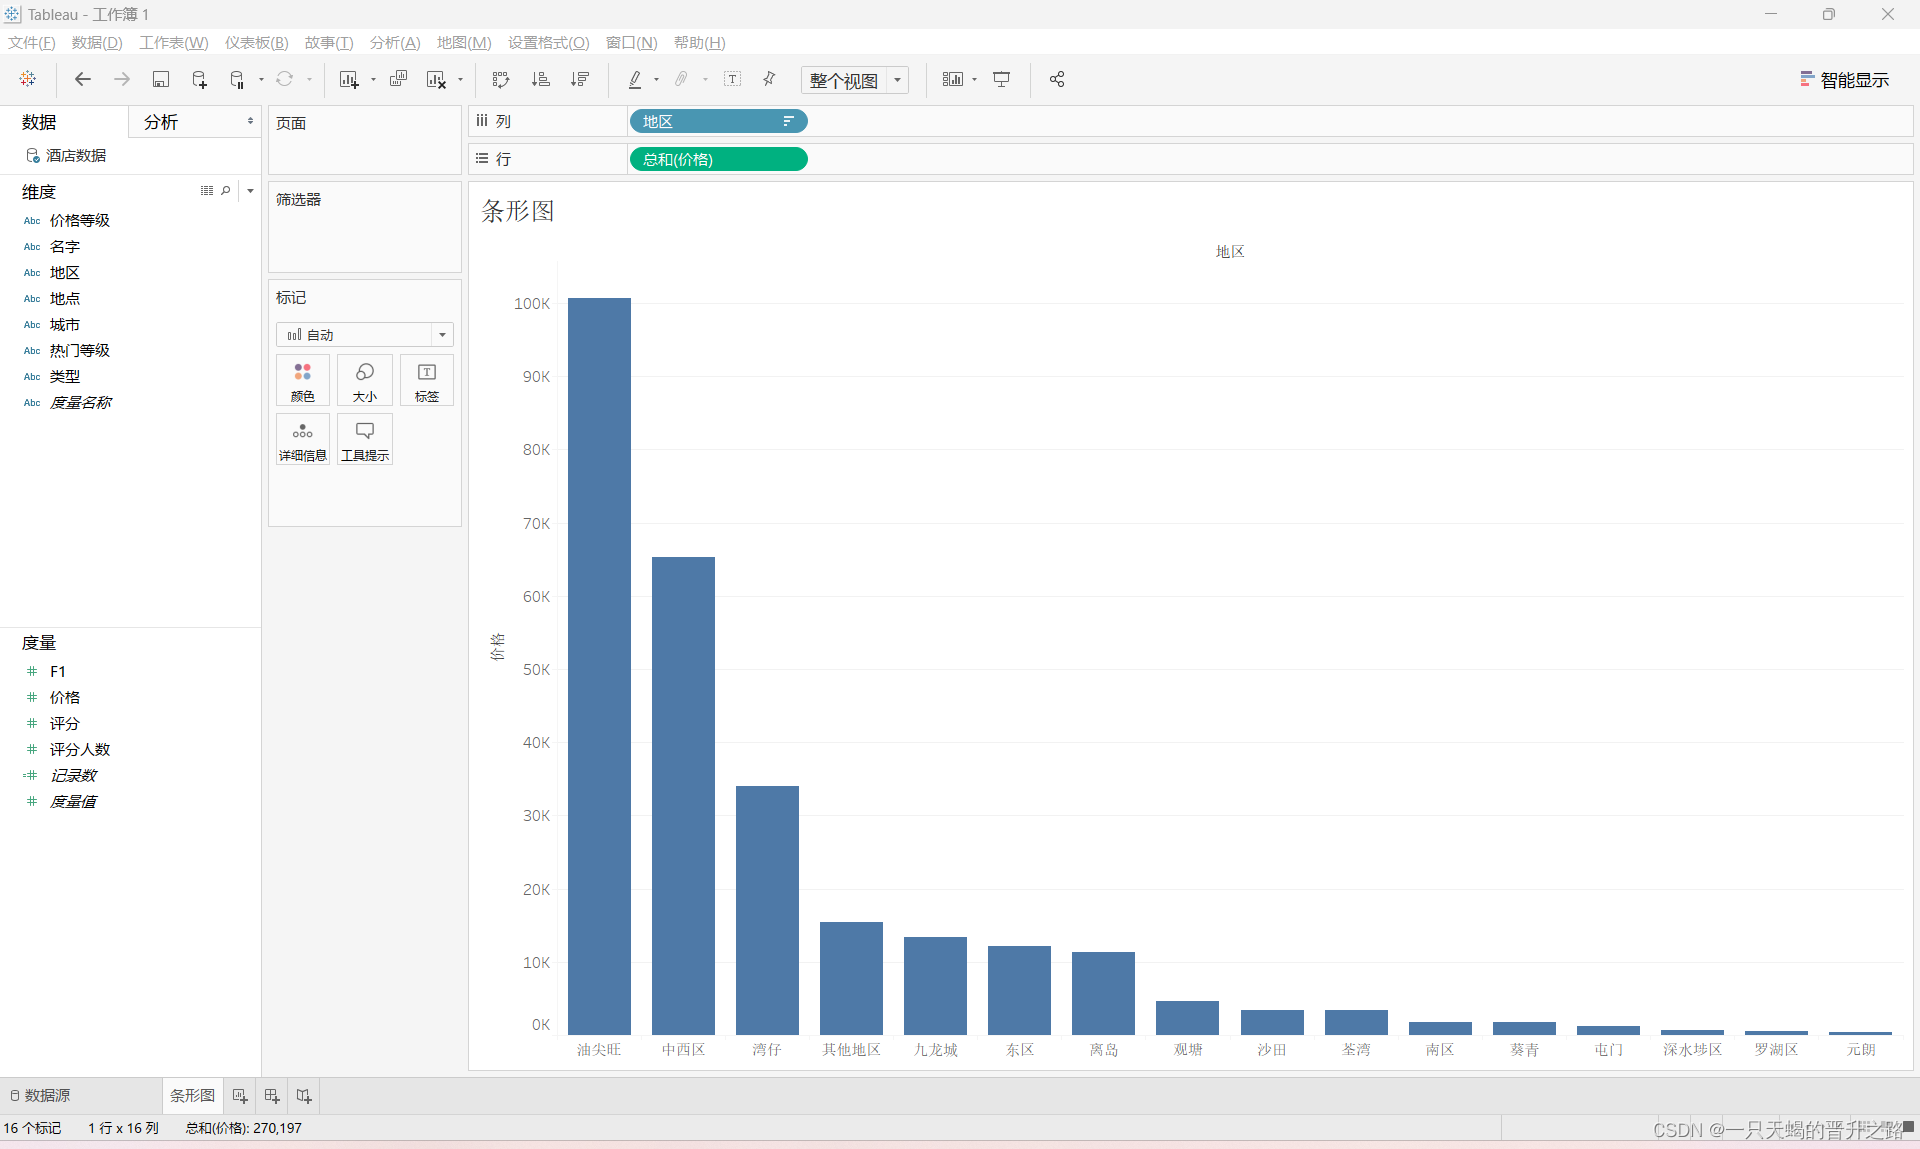Create a new worksheet from the toolbar
Screen dimensions: 1920x1149
click(349, 79)
